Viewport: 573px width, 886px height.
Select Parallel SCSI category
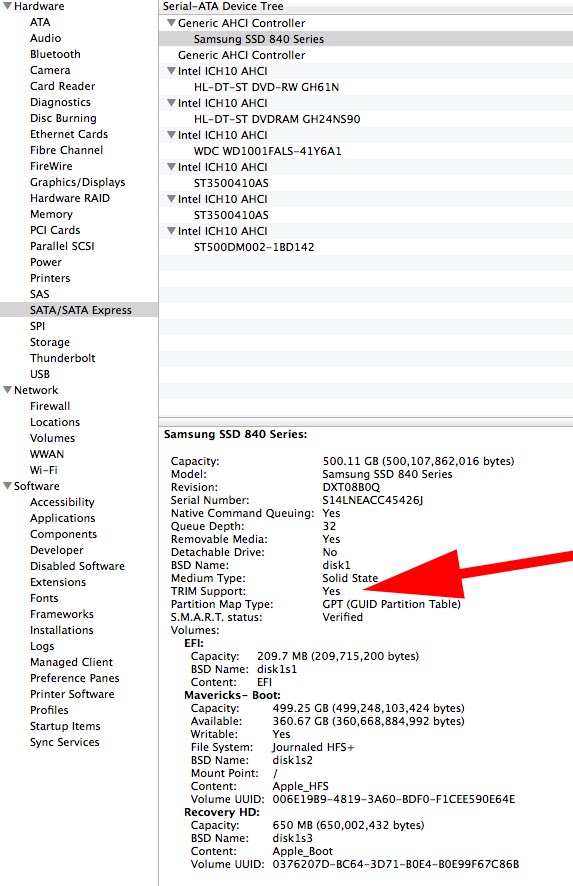pos(62,246)
